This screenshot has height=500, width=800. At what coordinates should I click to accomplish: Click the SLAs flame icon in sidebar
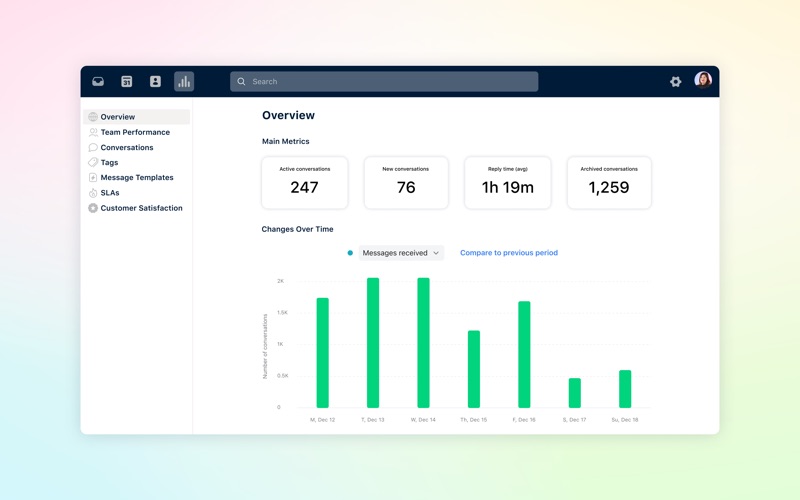pyautogui.click(x=93, y=193)
